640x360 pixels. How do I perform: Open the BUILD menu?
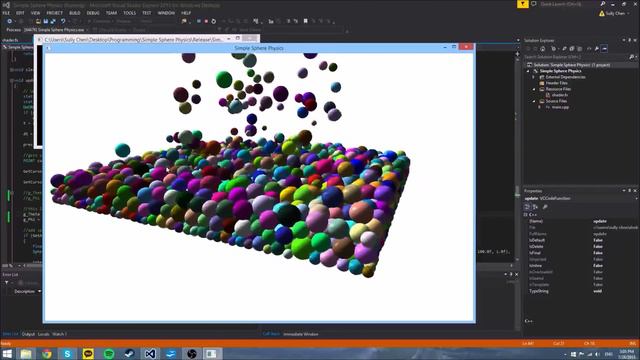point(75,13)
